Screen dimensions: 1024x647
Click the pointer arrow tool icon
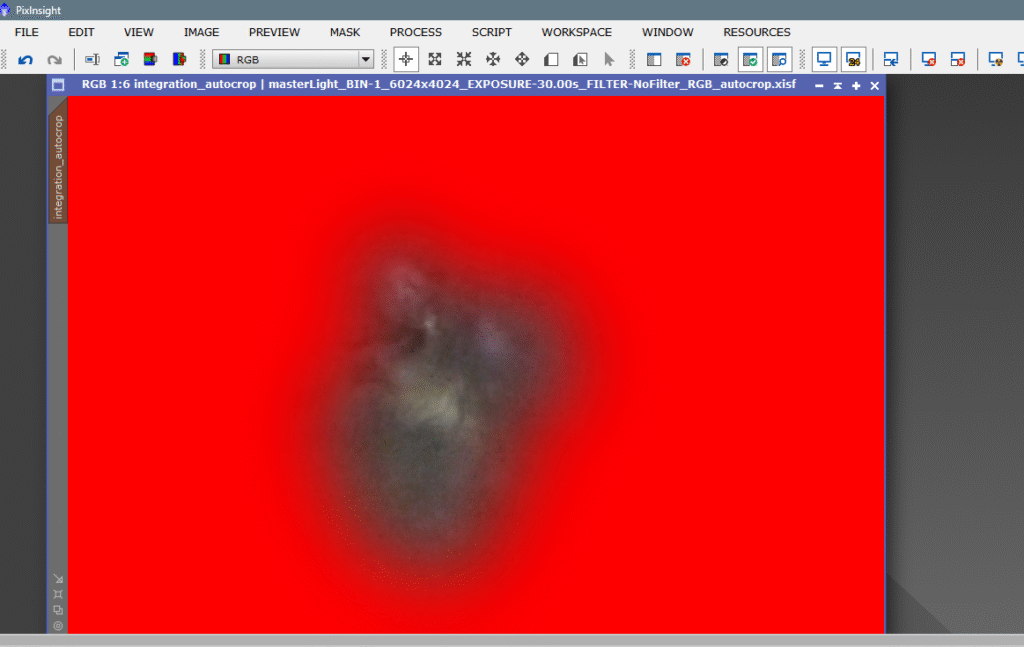point(609,60)
